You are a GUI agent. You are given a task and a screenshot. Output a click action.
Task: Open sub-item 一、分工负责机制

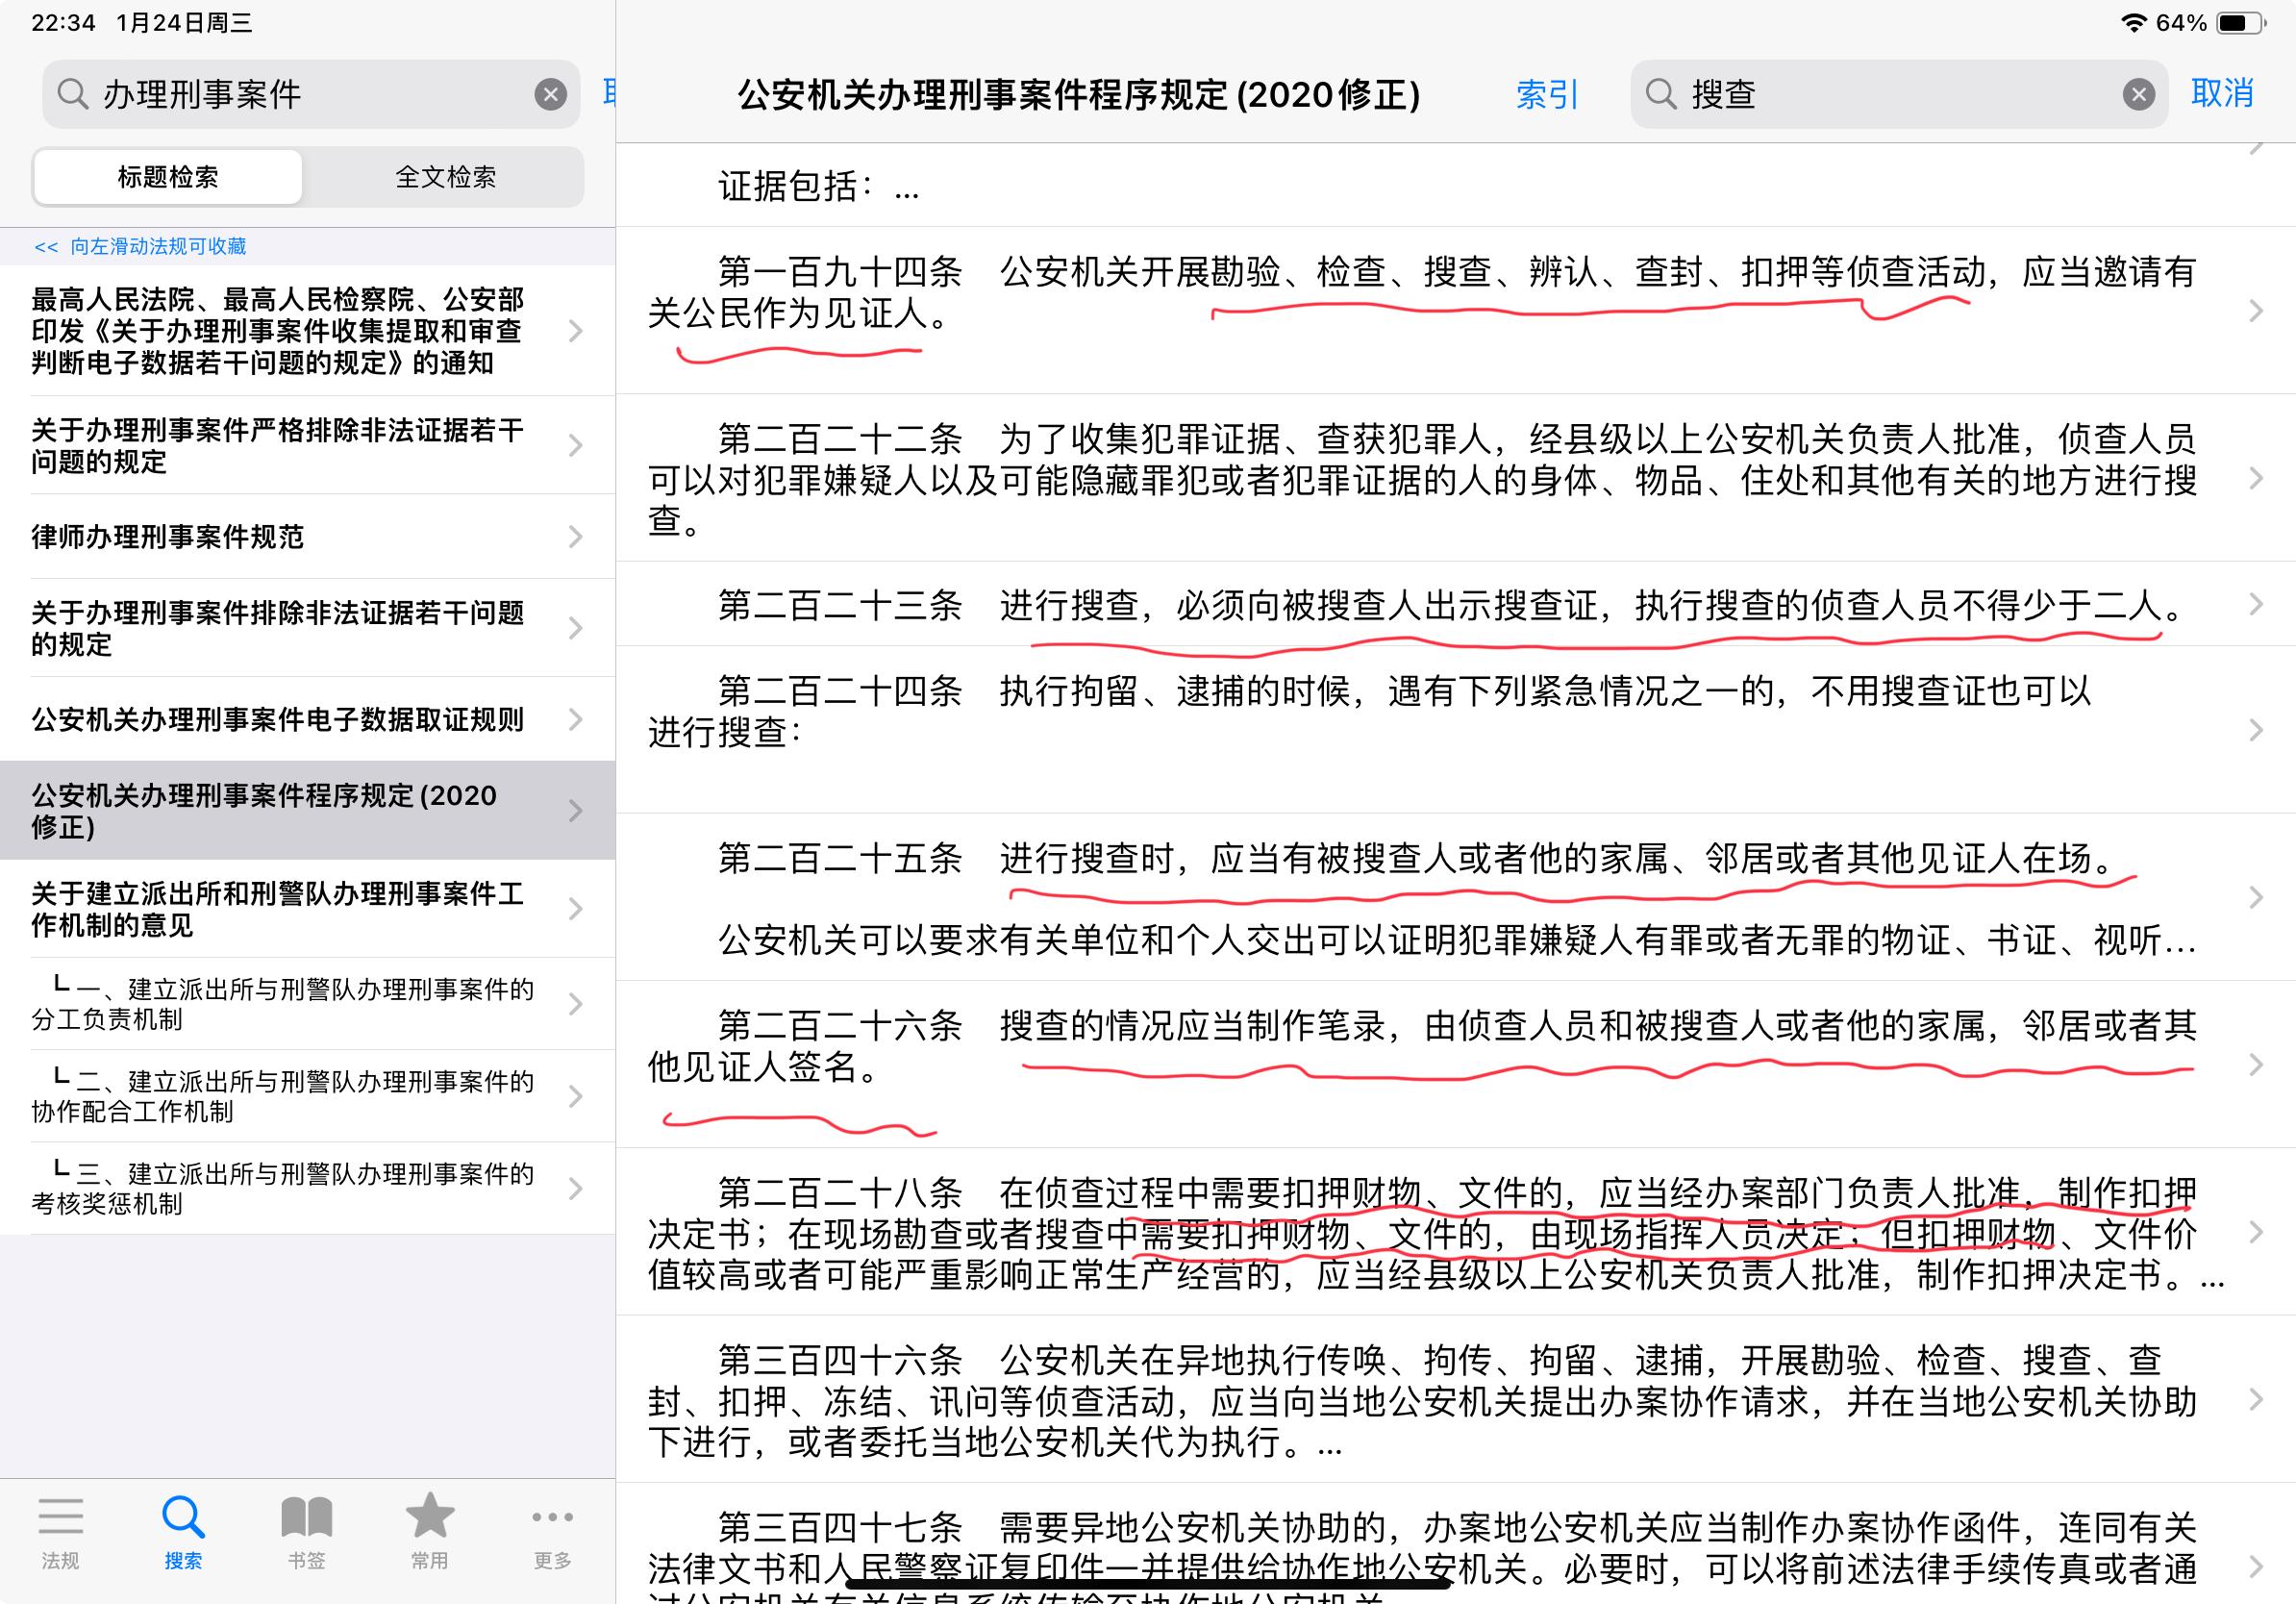(x=307, y=1004)
